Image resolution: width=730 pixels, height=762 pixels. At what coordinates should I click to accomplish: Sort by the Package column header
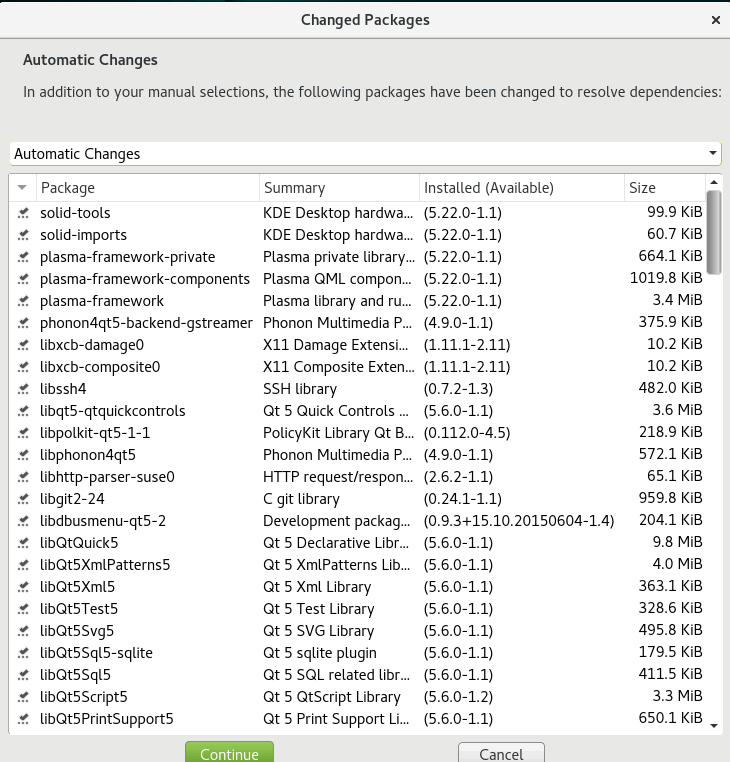(x=148, y=188)
